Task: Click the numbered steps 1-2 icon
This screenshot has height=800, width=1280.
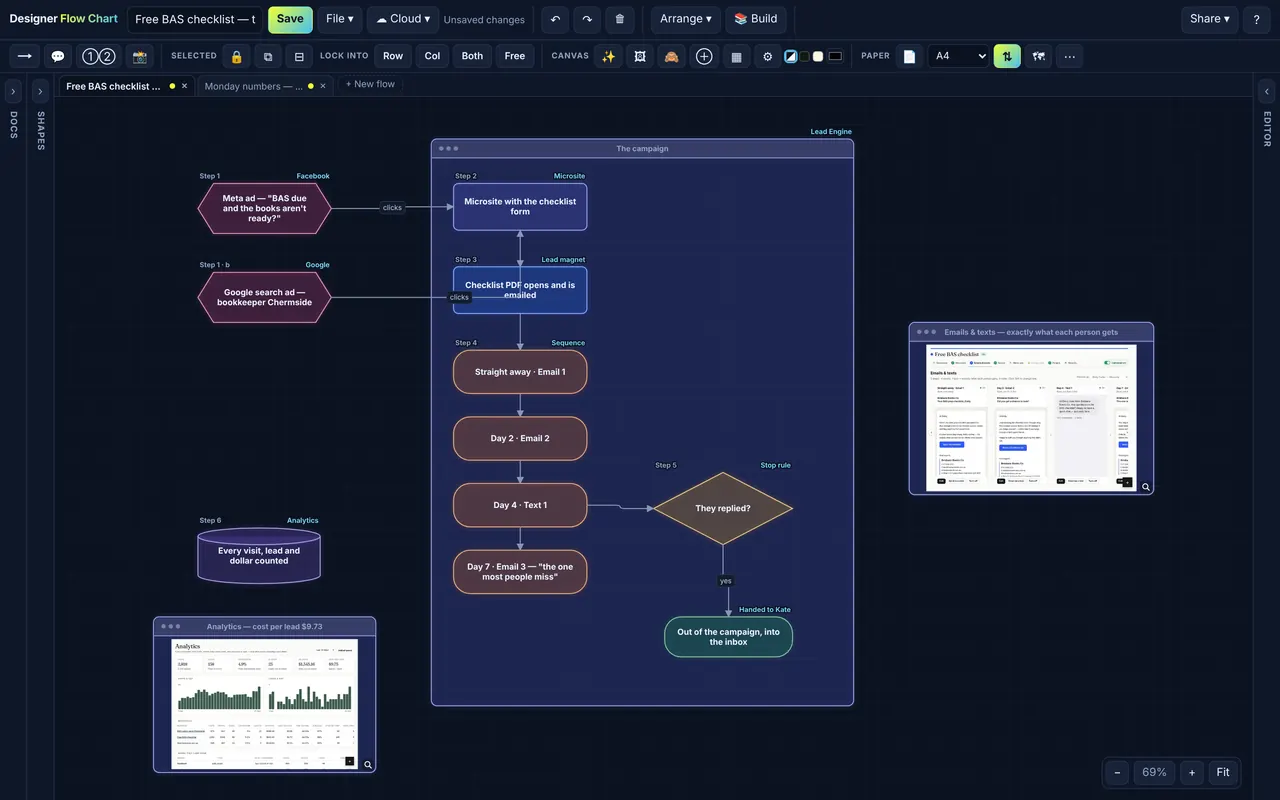Action: pos(98,56)
